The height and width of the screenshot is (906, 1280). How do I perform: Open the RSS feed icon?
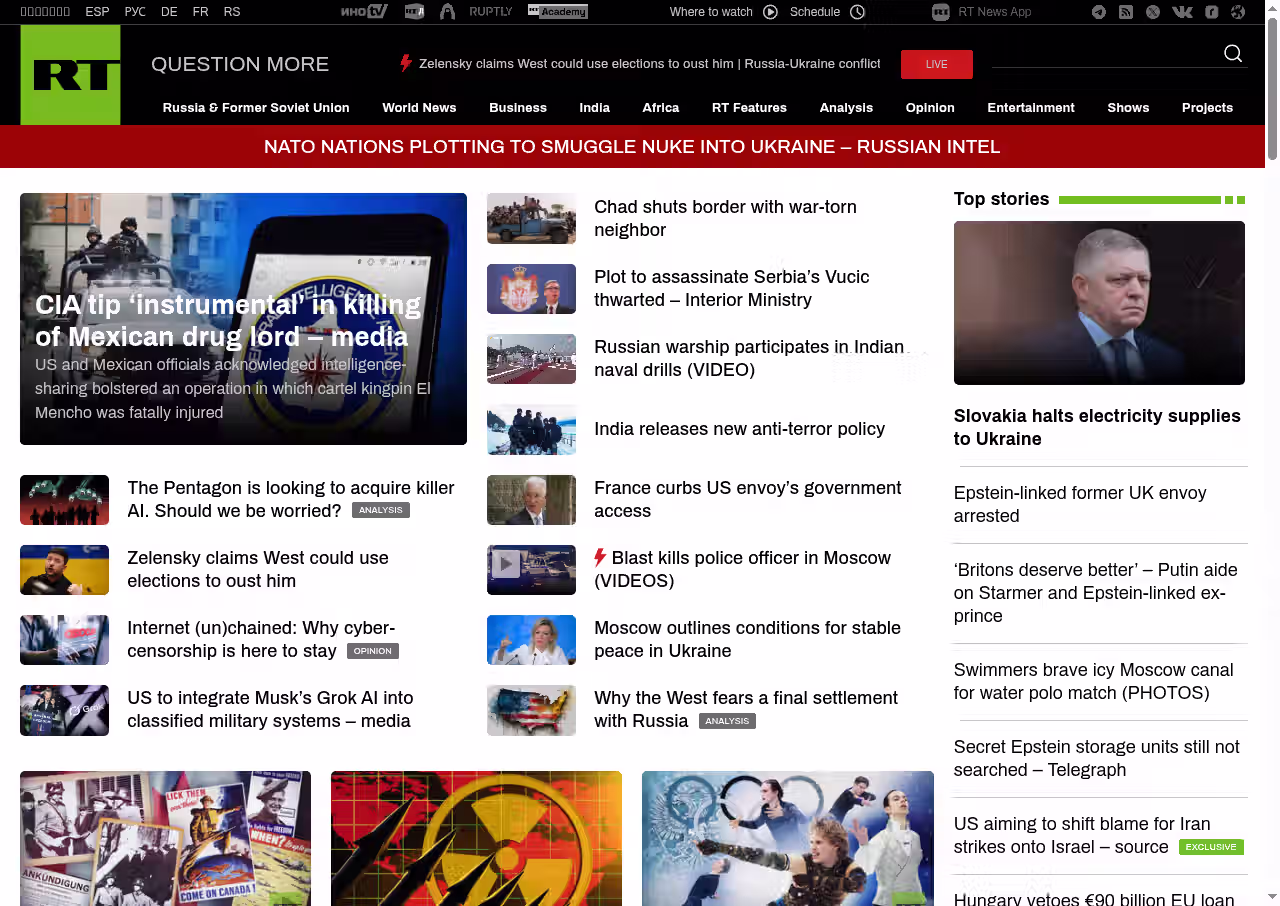click(x=1126, y=12)
